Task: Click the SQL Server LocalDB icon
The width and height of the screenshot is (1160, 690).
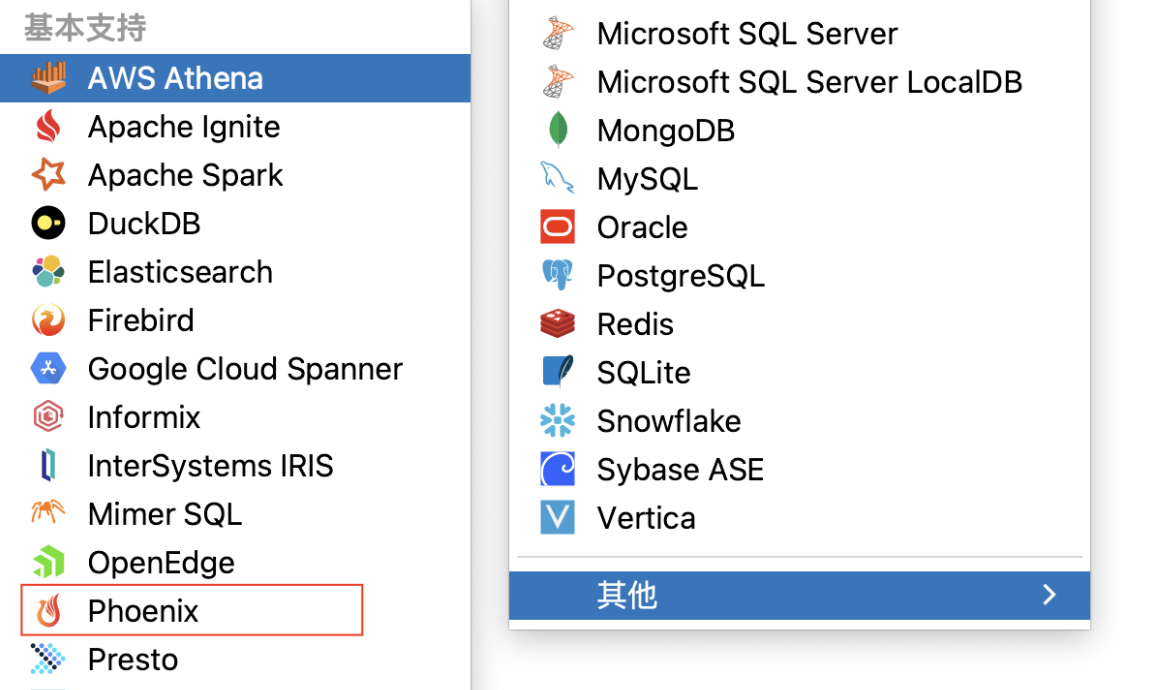Action: pos(558,81)
